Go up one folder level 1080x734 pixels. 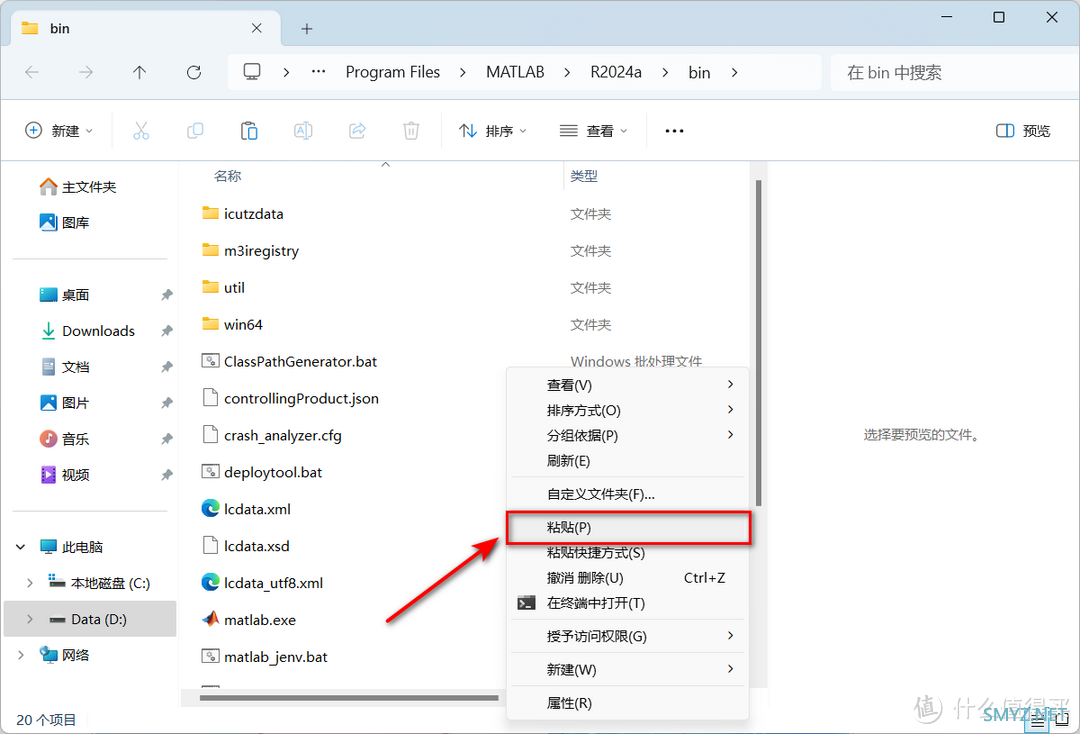(x=139, y=72)
